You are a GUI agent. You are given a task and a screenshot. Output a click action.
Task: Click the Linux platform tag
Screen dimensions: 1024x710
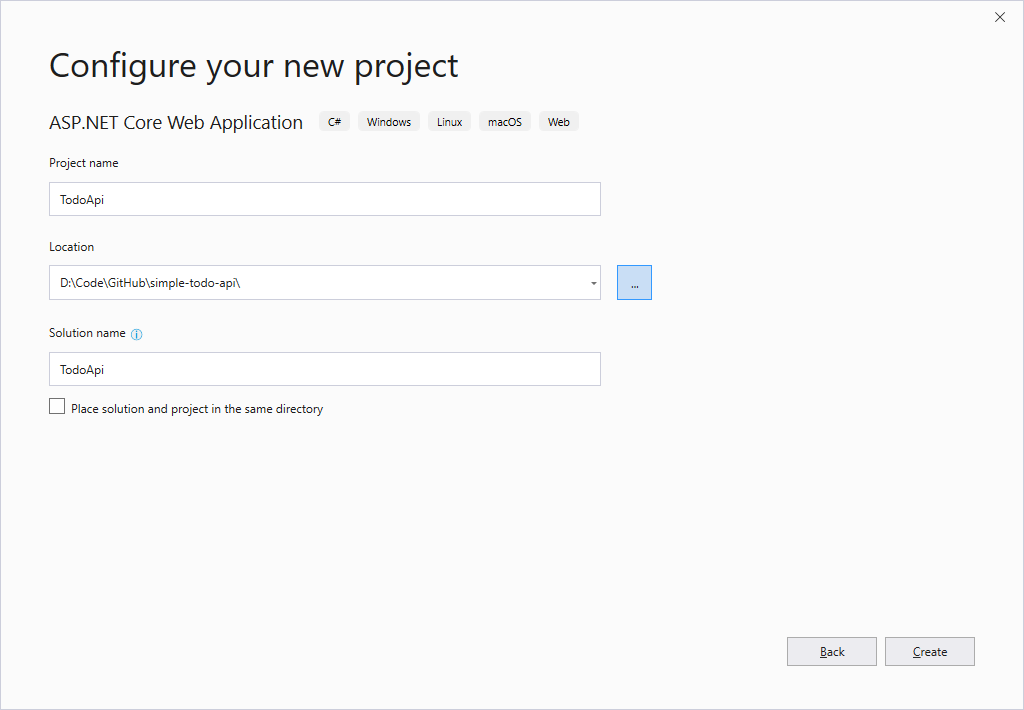(449, 122)
